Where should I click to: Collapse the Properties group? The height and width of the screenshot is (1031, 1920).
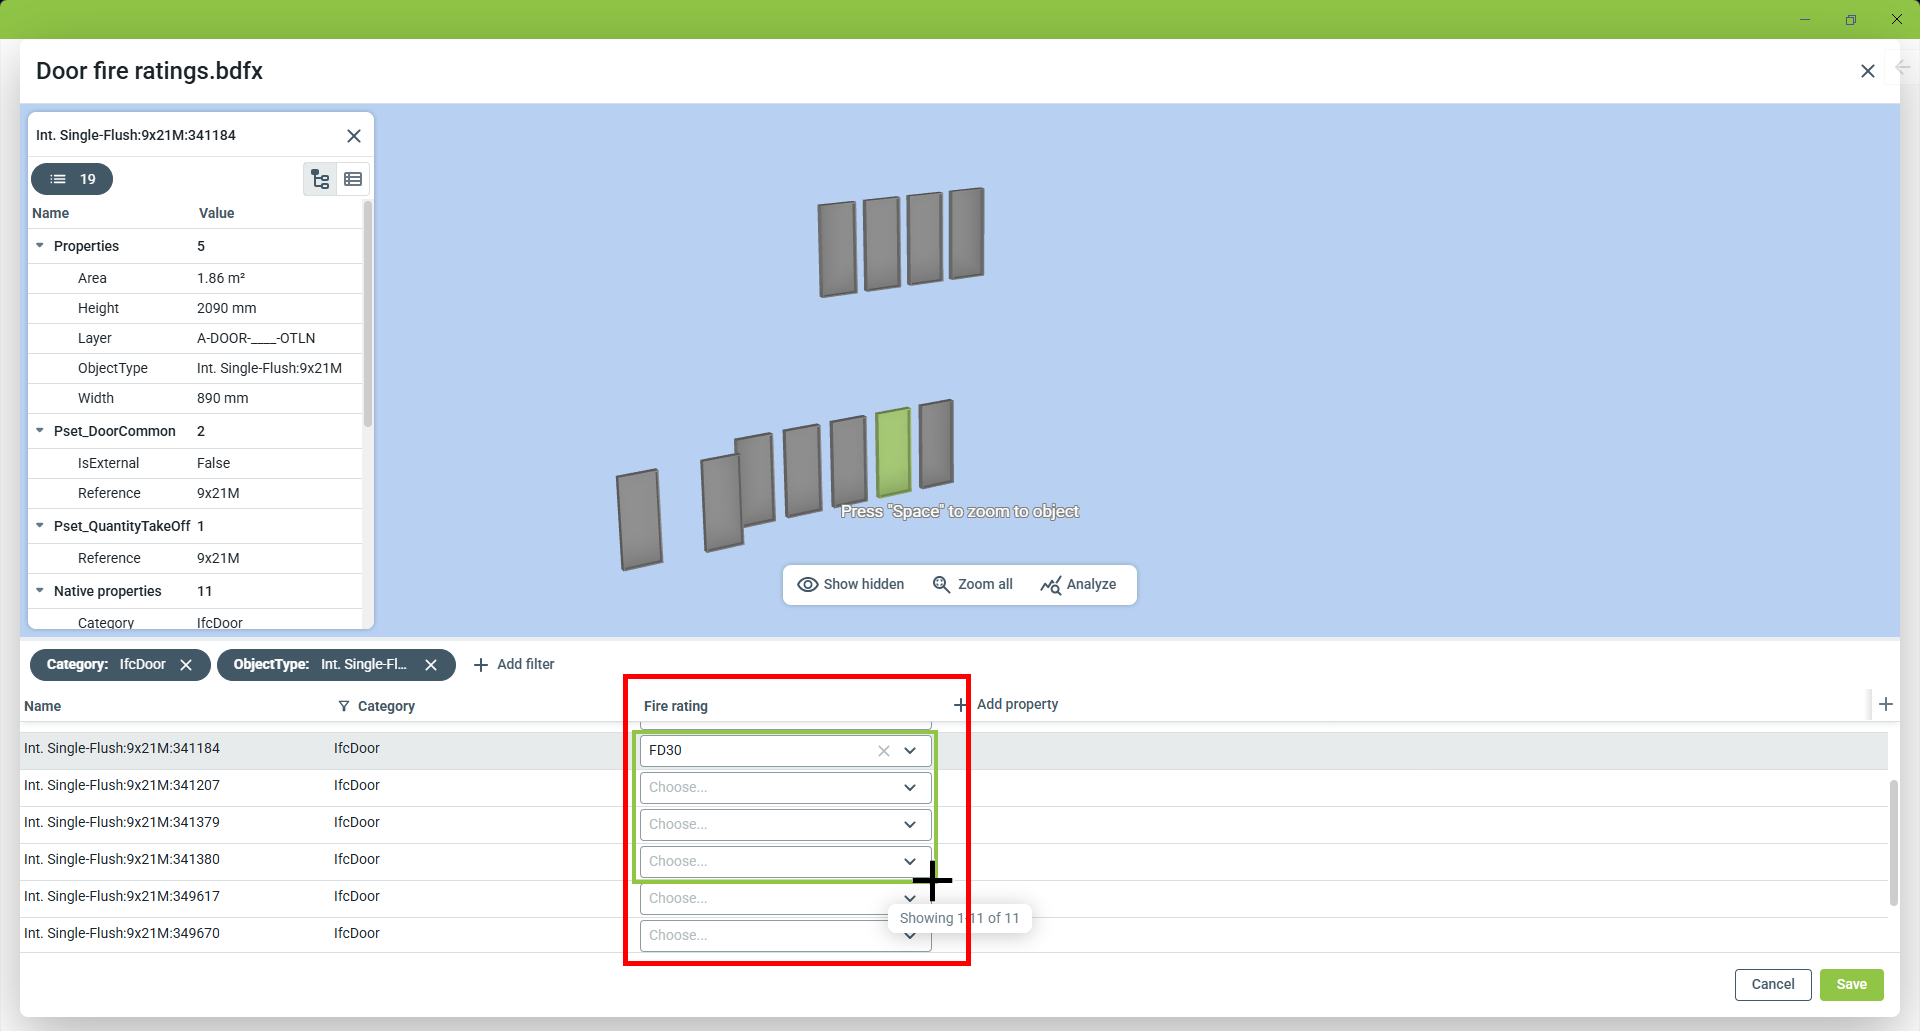point(40,246)
